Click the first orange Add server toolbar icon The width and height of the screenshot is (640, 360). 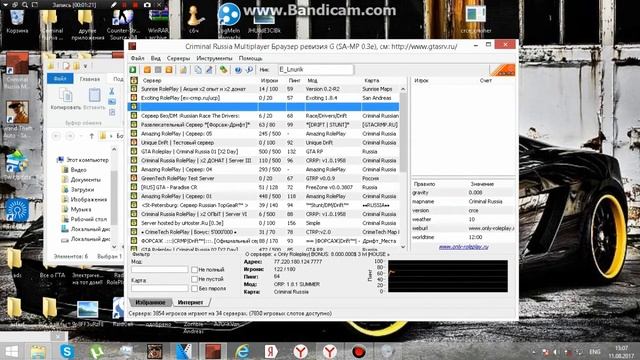click(x=147, y=70)
